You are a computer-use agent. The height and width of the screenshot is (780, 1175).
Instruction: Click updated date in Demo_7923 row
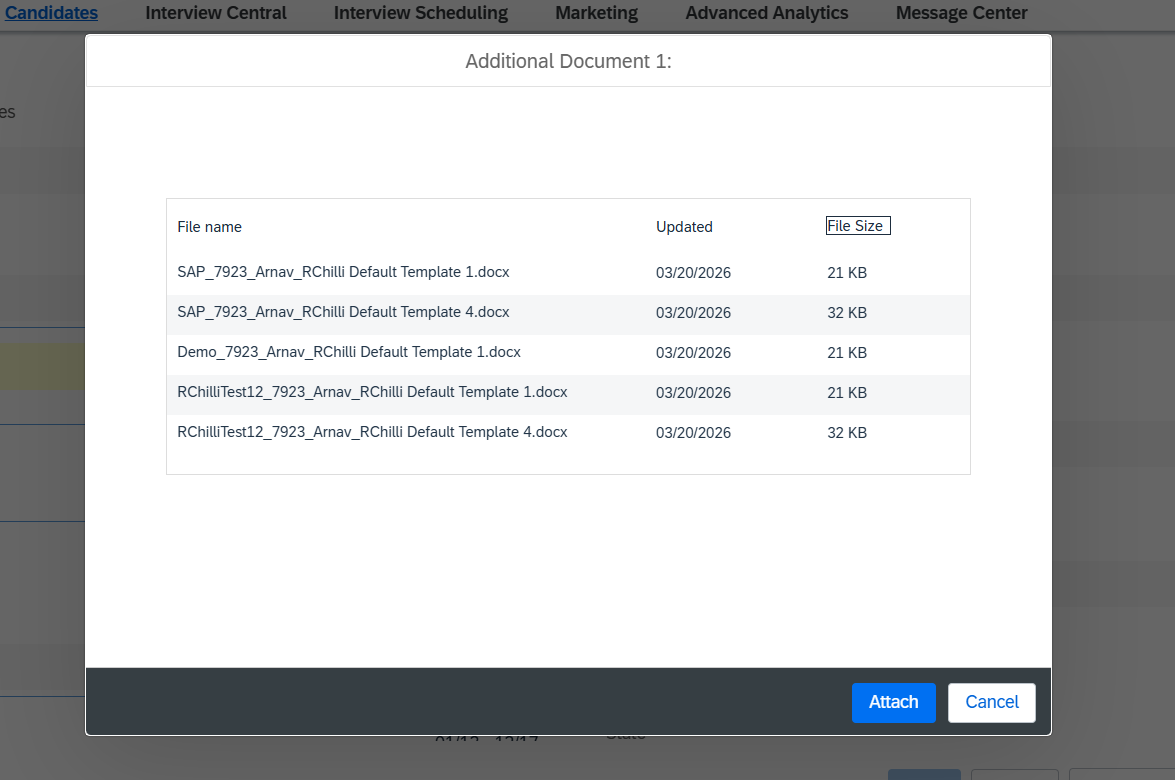[693, 353]
